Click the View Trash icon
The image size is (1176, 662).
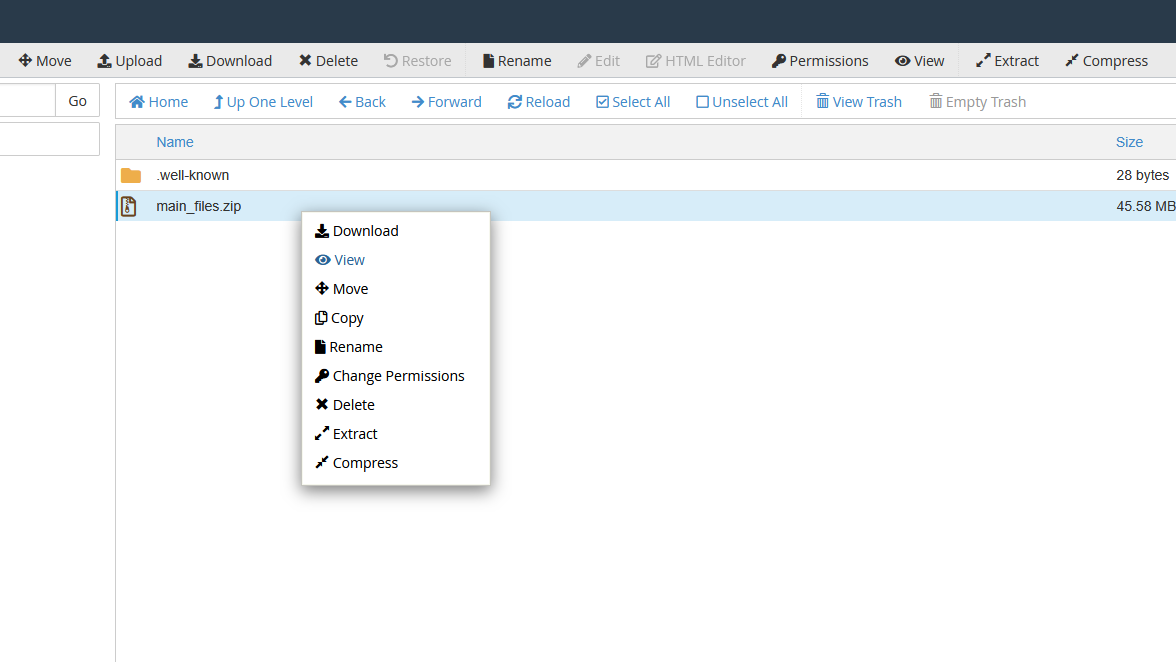pyautogui.click(x=822, y=102)
